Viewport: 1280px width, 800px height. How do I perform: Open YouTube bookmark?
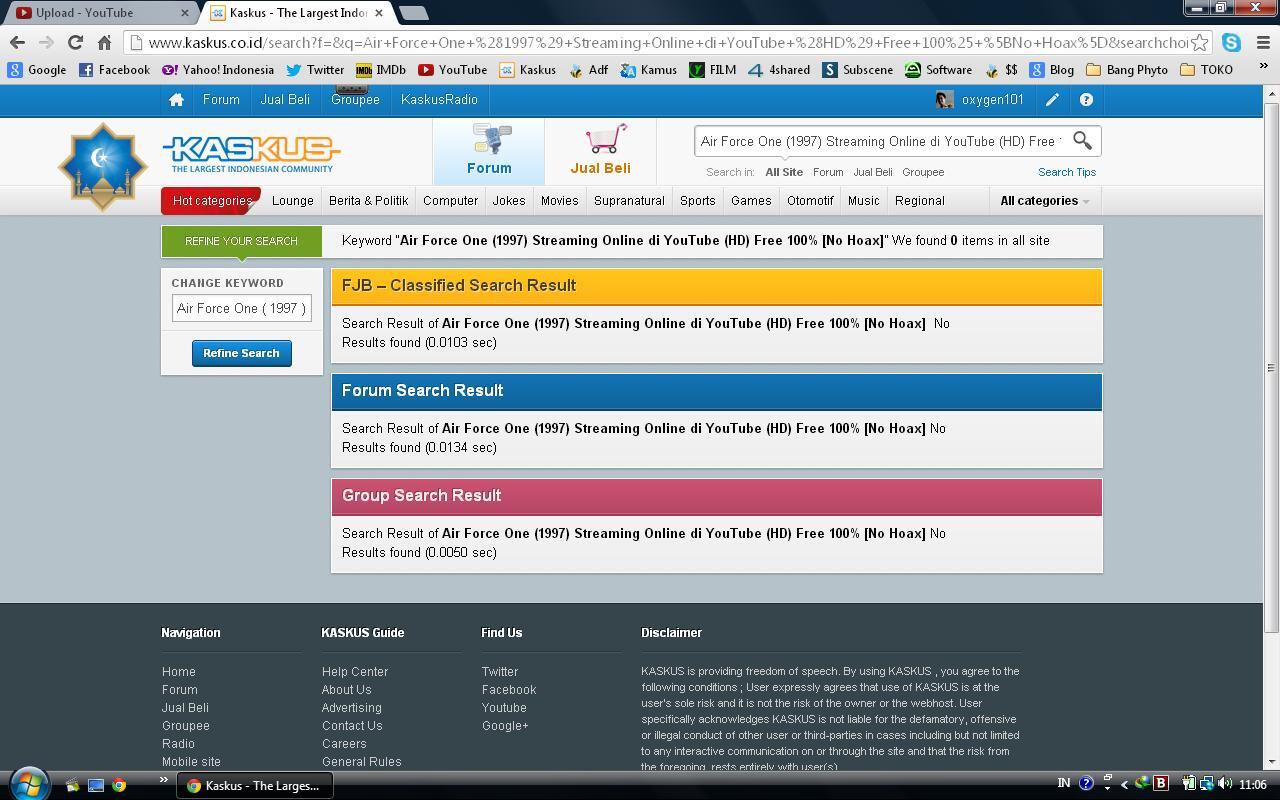tap(452, 69)
